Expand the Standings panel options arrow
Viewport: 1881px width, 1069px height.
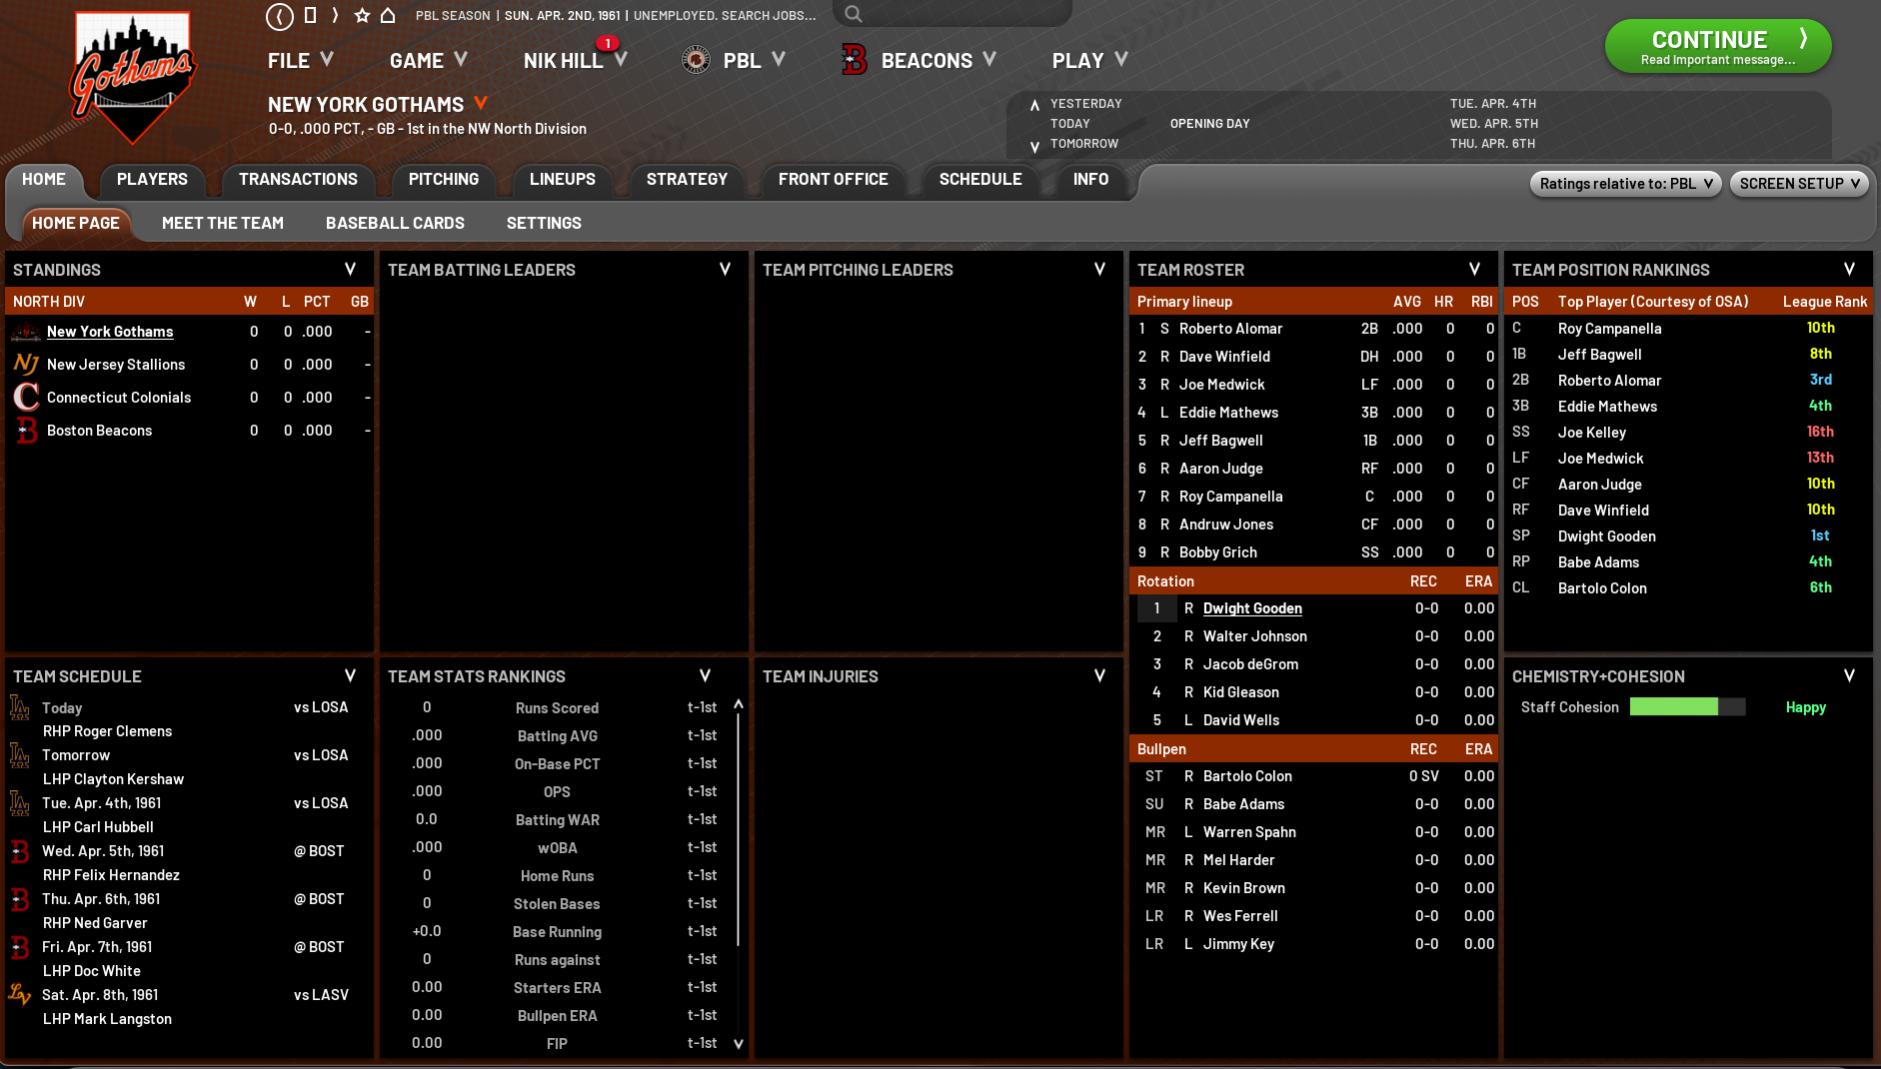[x=350, y=269]
